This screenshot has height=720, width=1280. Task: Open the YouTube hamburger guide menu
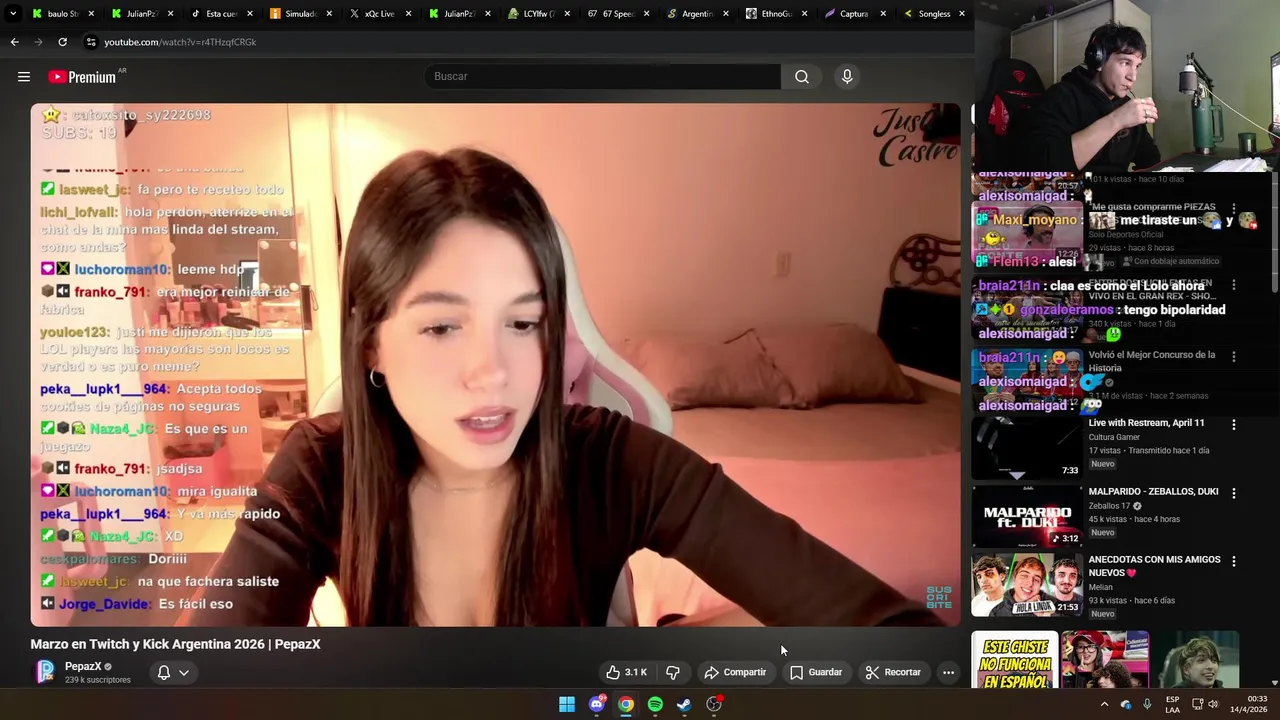tap(24, 77)
